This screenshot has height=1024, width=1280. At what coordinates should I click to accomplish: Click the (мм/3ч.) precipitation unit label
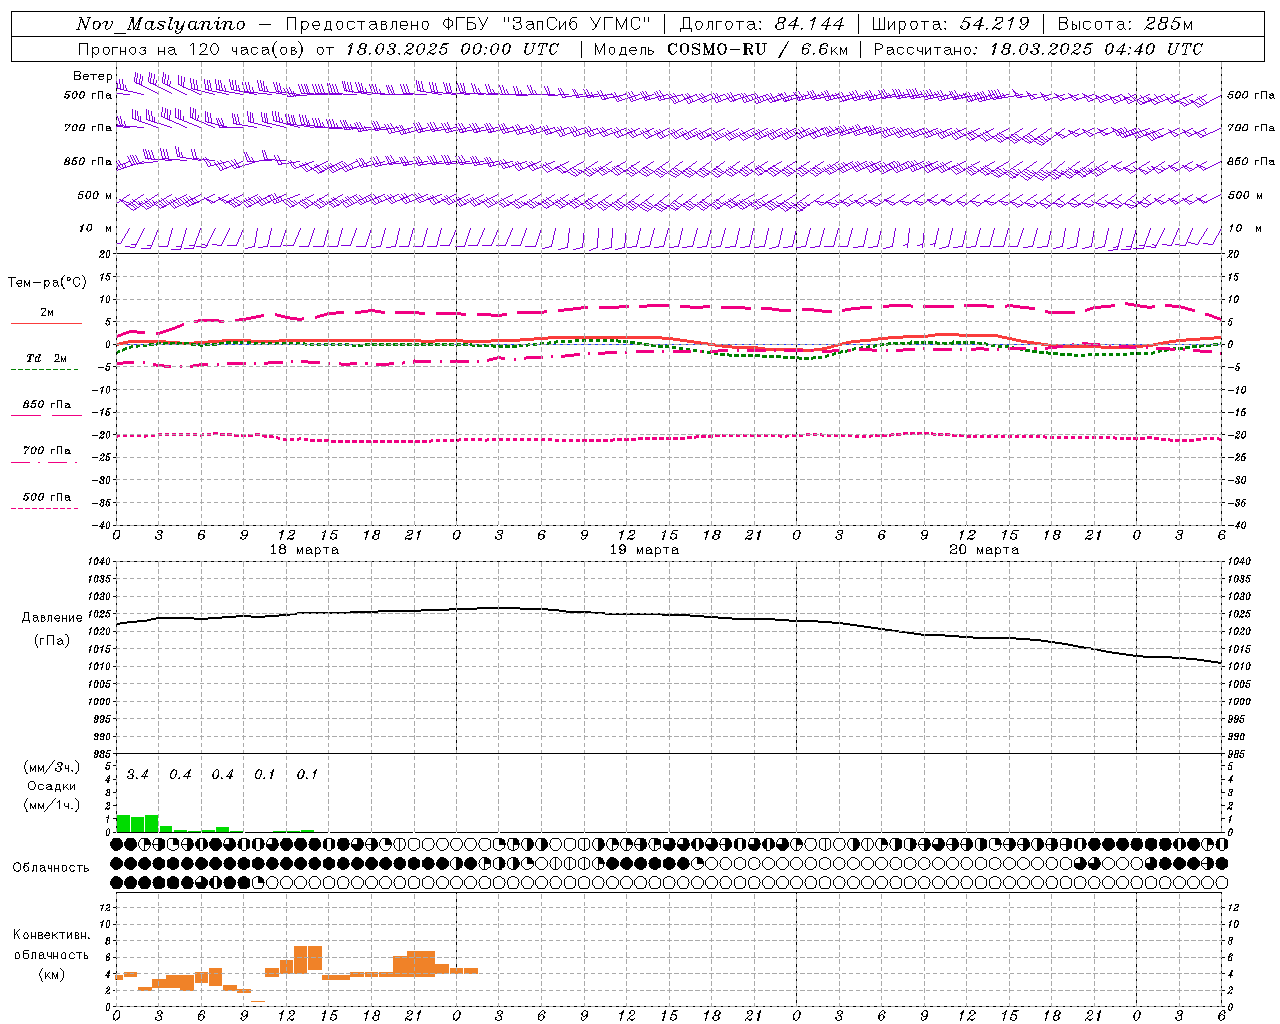(x=52, y=767)
